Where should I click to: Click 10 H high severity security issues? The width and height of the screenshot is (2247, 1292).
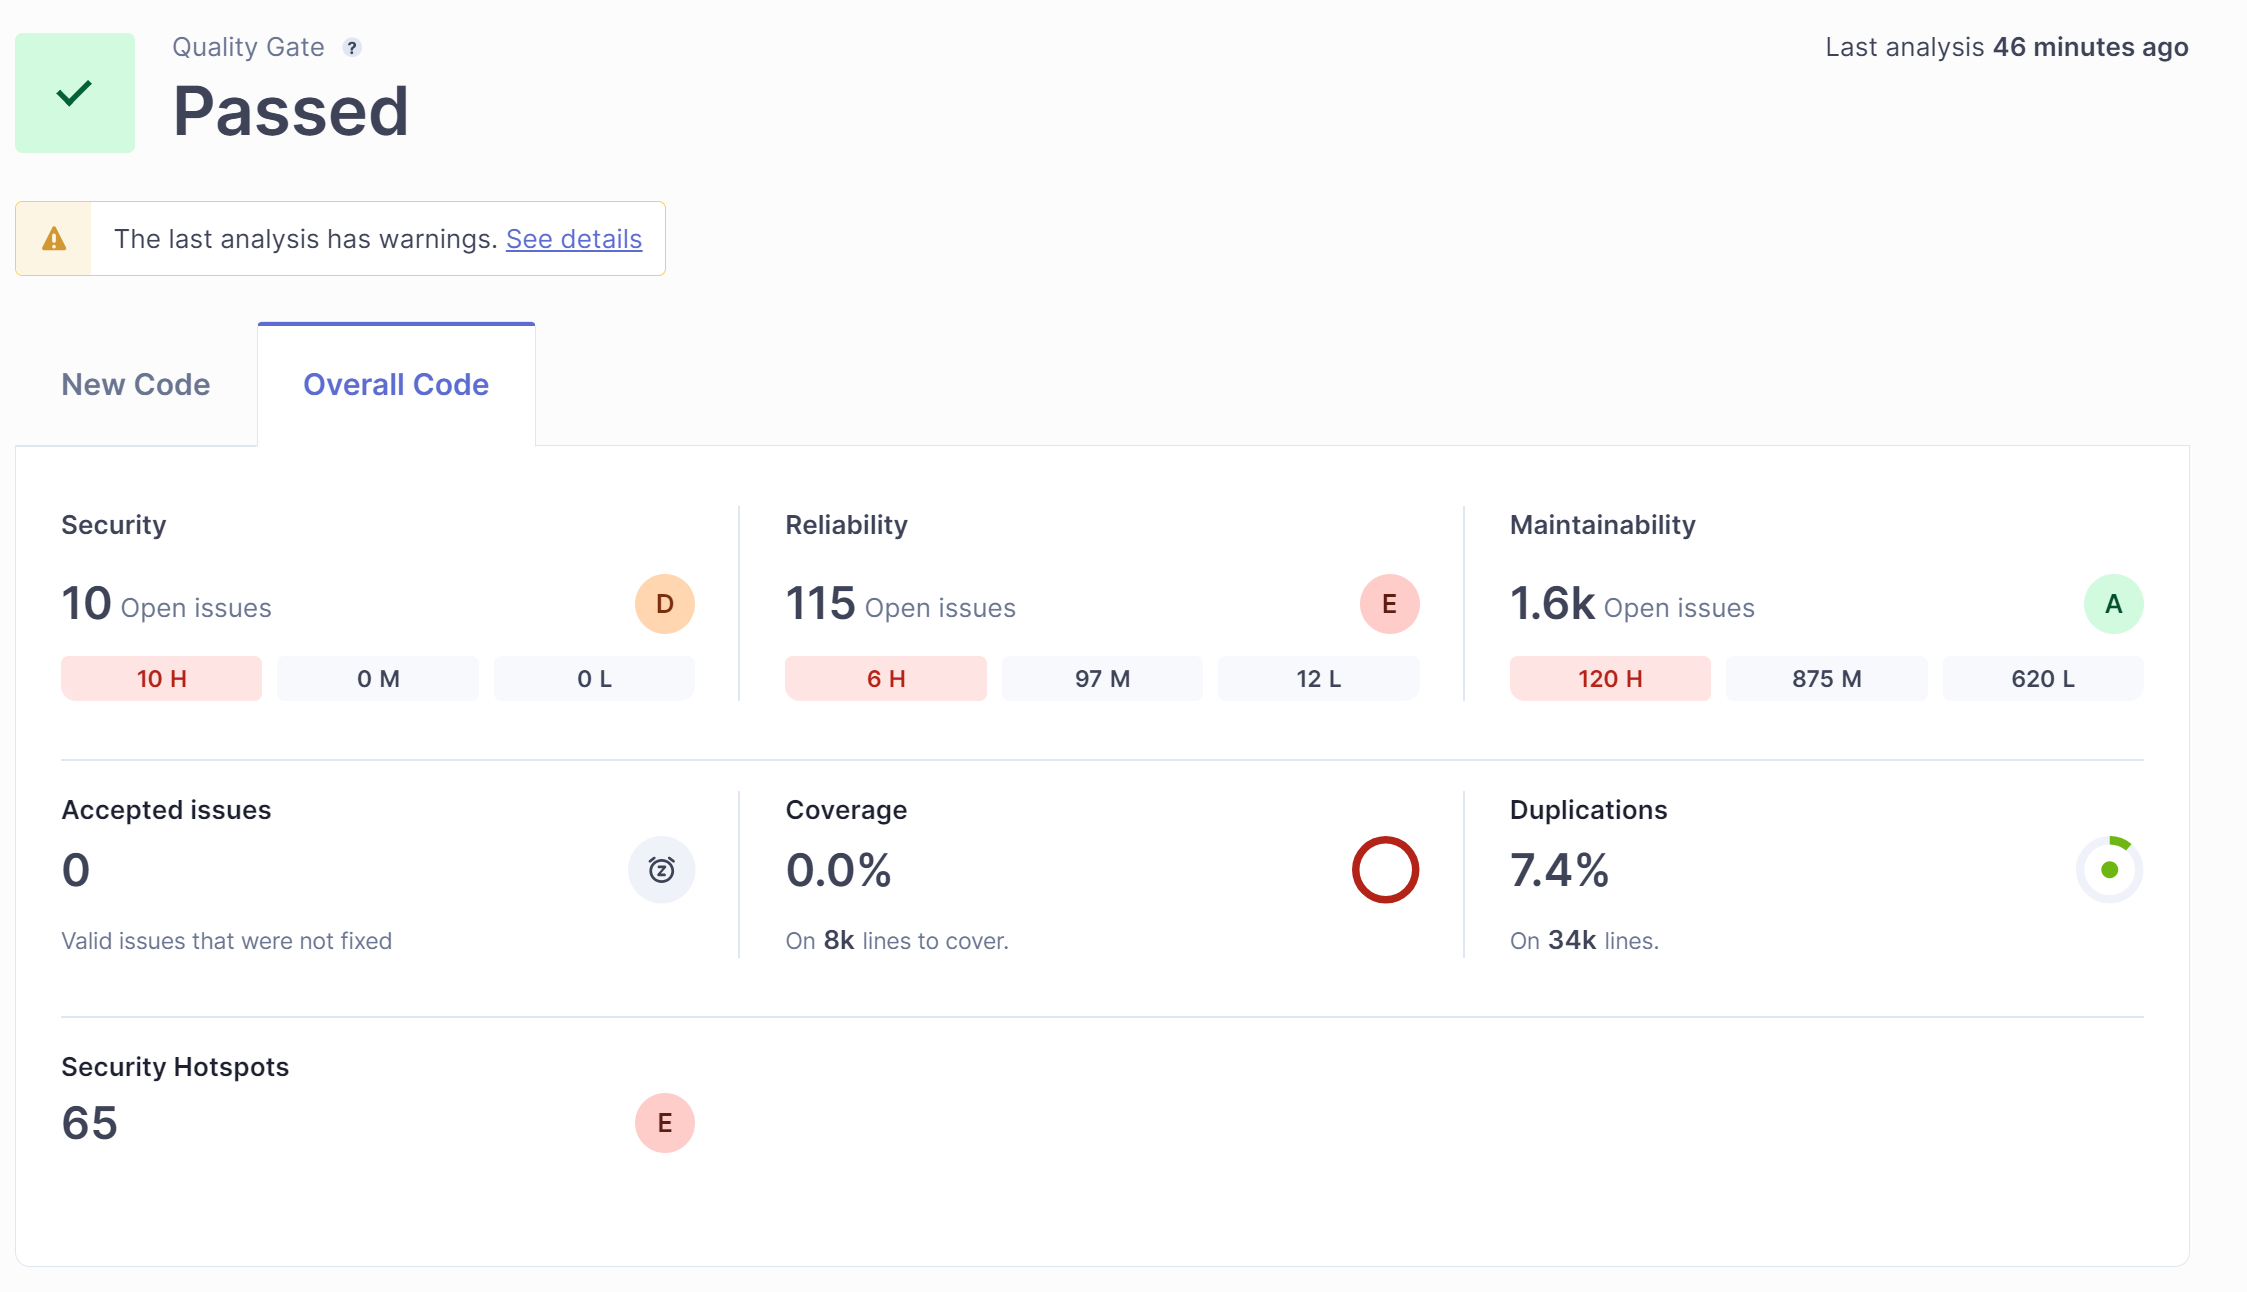pyautogui.click(x=161, y=679)
